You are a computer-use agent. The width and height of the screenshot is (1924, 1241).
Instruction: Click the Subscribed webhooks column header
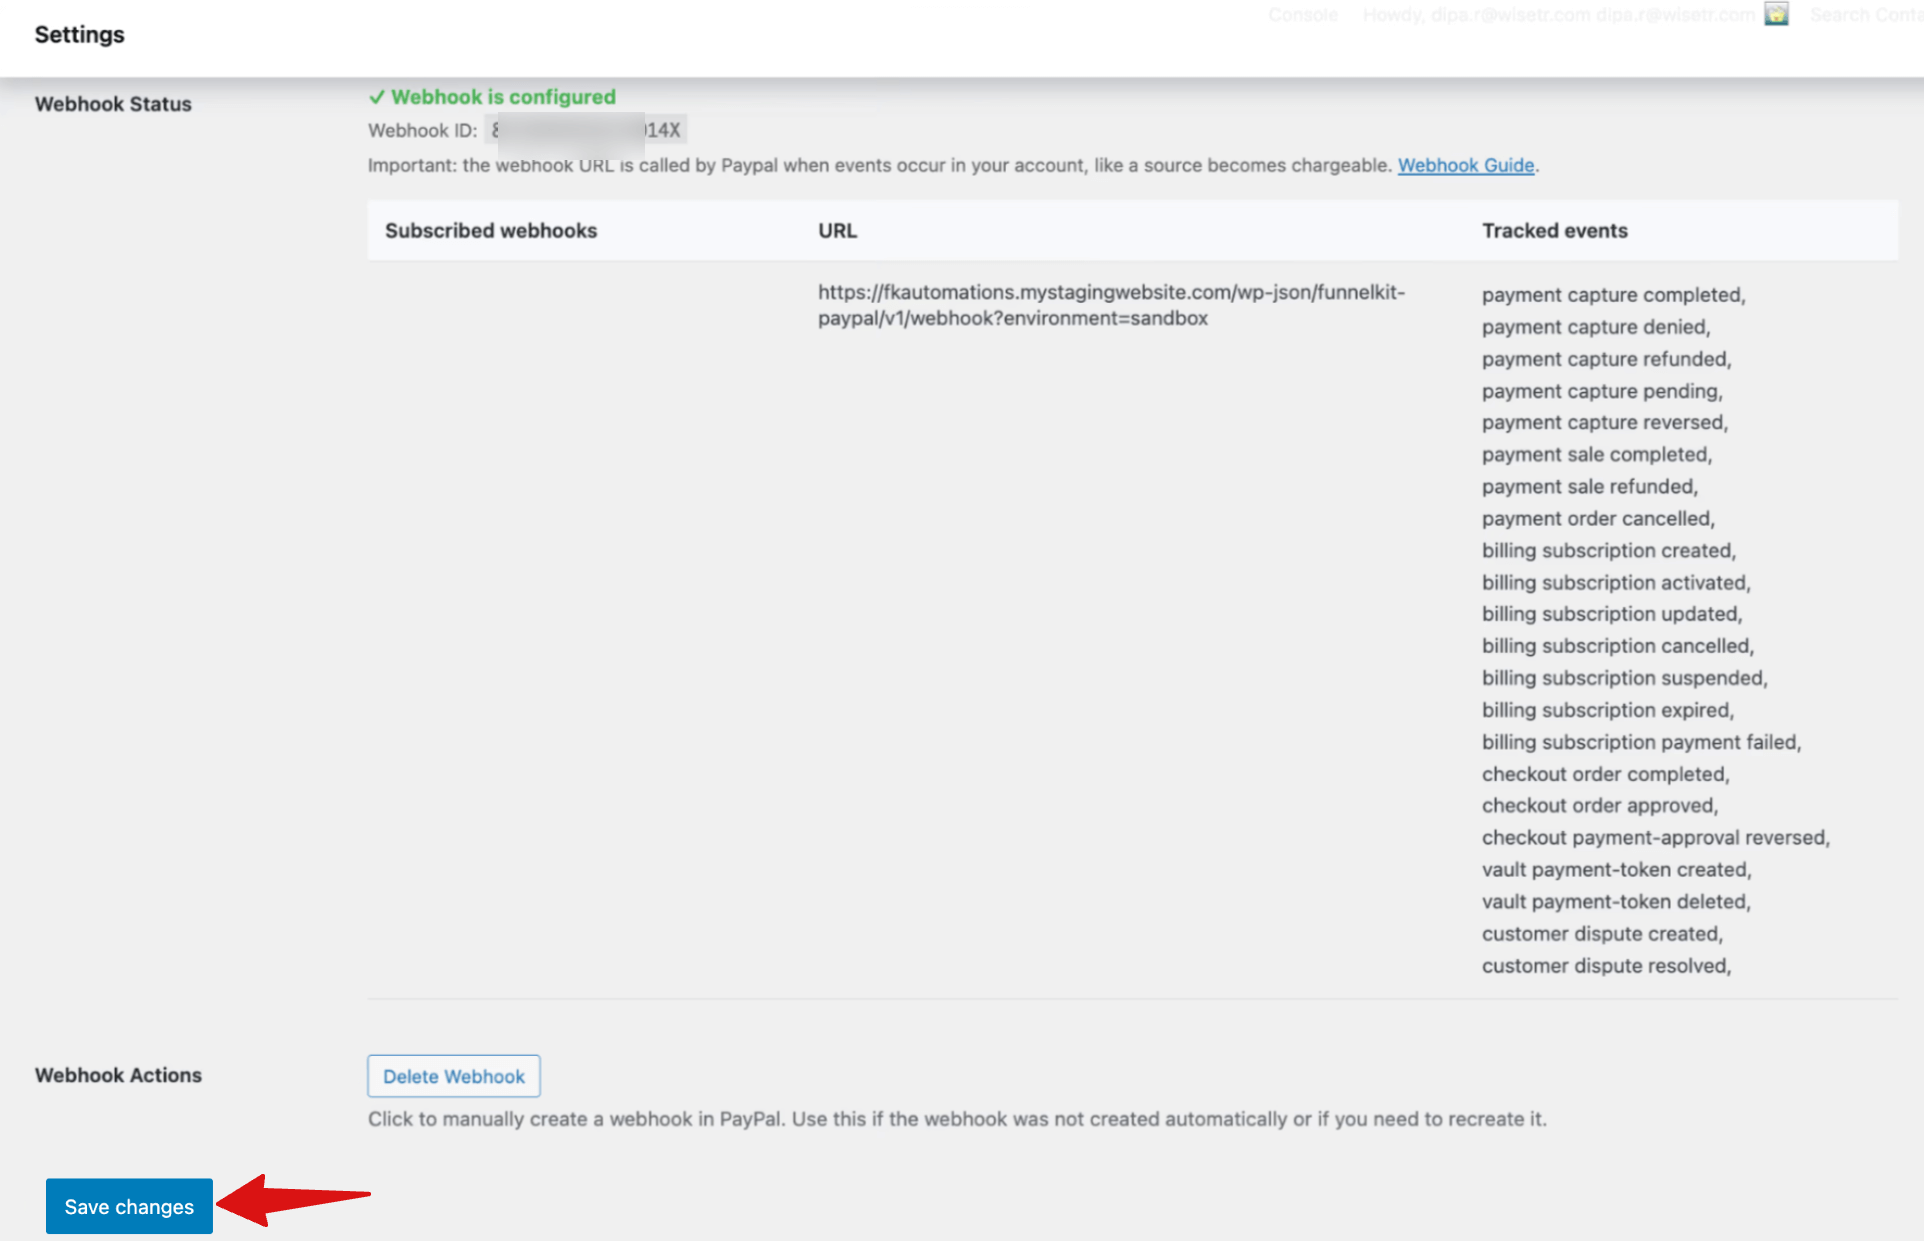pos(491,230)
